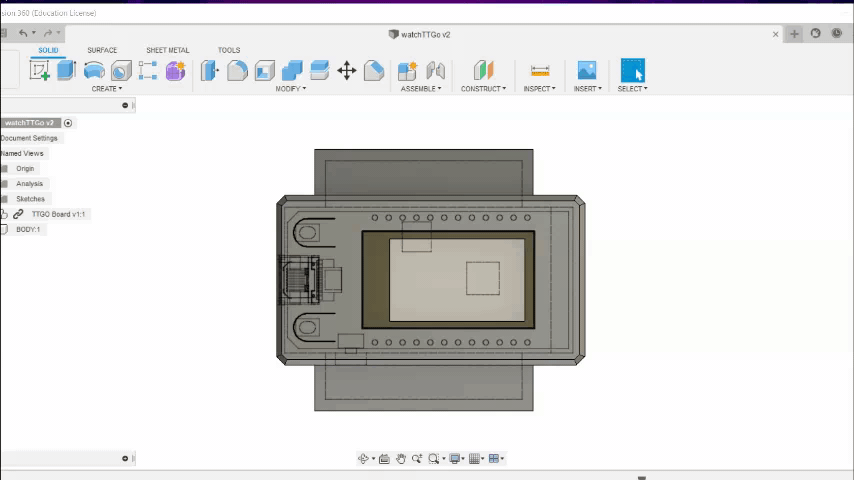The image size is (854, 480).
Task: Activate the Move/Copy arrows tool
Action: (347, 70)
